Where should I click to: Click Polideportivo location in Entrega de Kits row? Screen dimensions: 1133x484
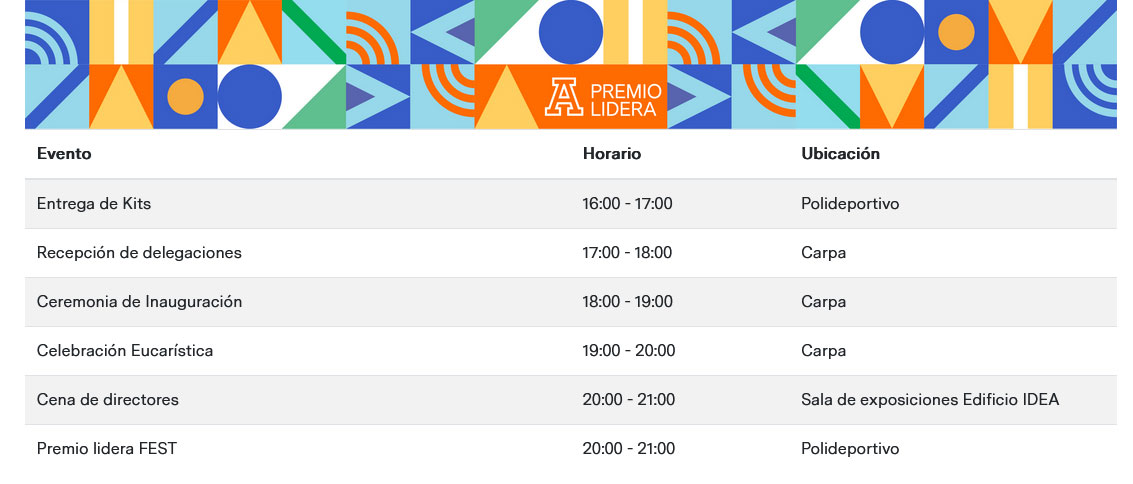pyautogui.click(x=850, y=204)
